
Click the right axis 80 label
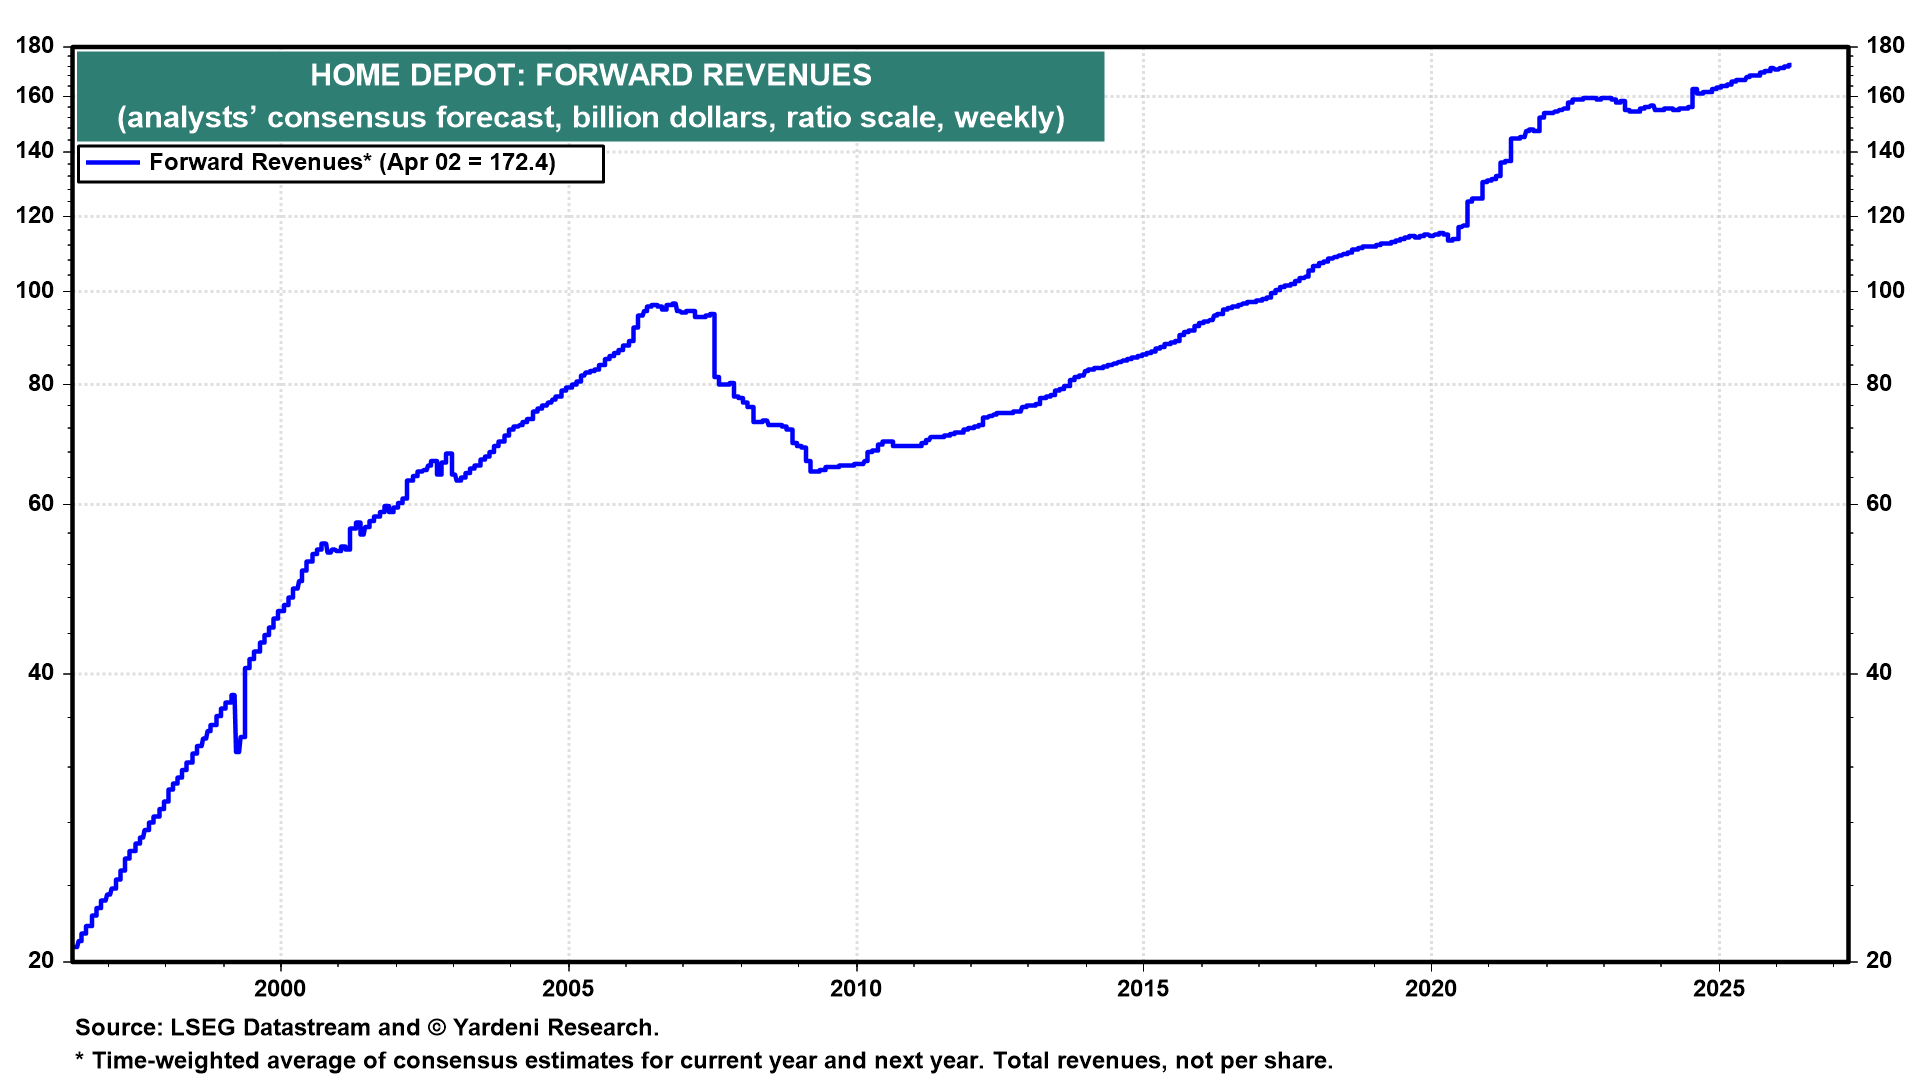tap(1879, 384)
